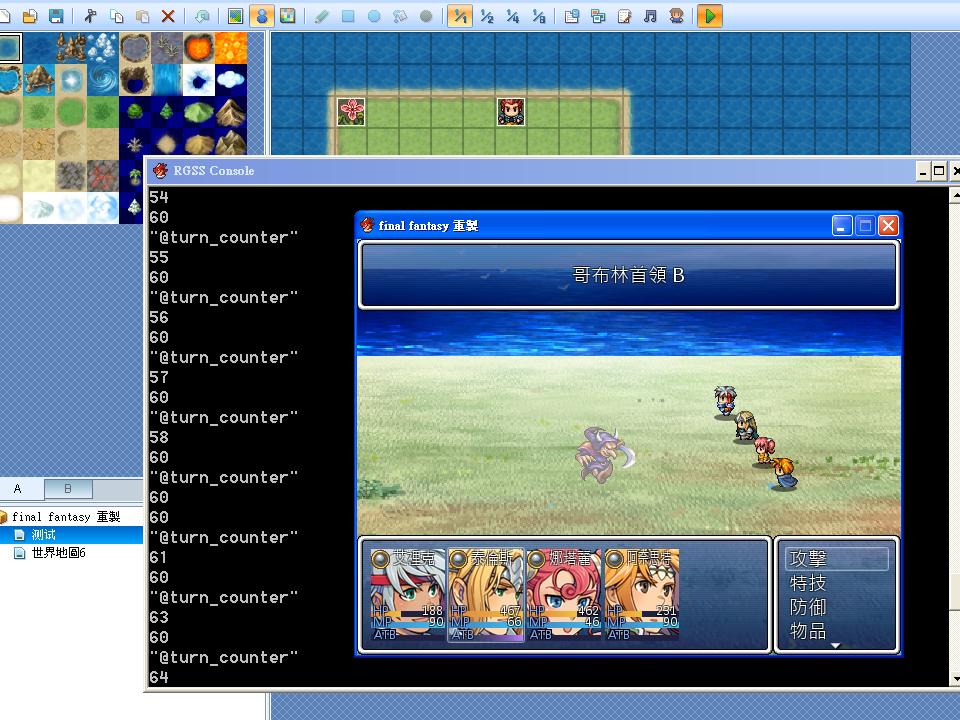Select the Rectangle drawing tool
960x720 pixels.
[348, 16]
